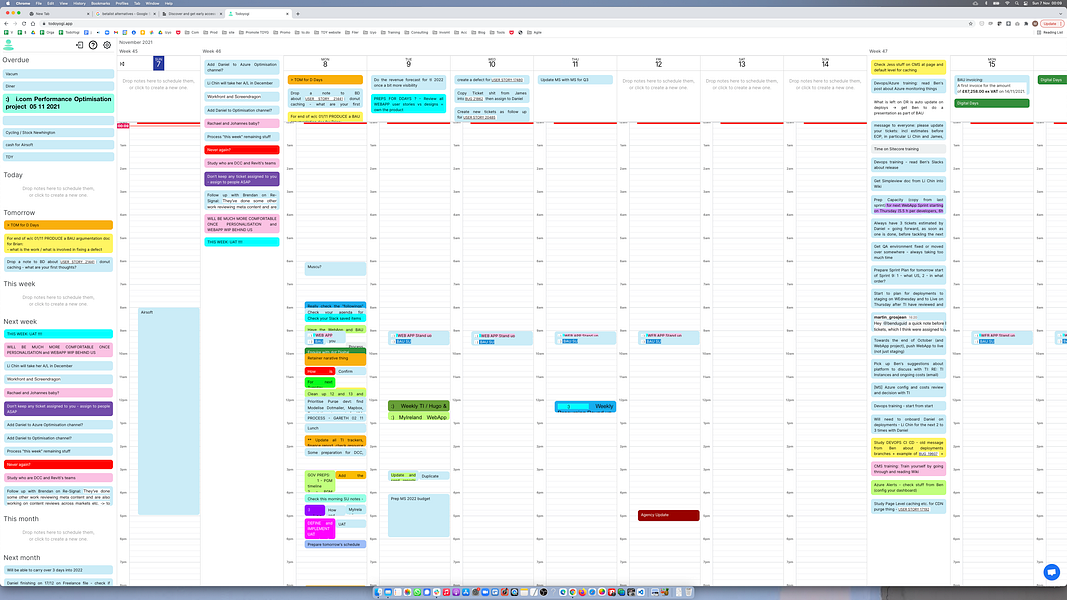1067x600 pixels.
Task: Click the logout icon in sidebar header
Action: click(80, 45)
